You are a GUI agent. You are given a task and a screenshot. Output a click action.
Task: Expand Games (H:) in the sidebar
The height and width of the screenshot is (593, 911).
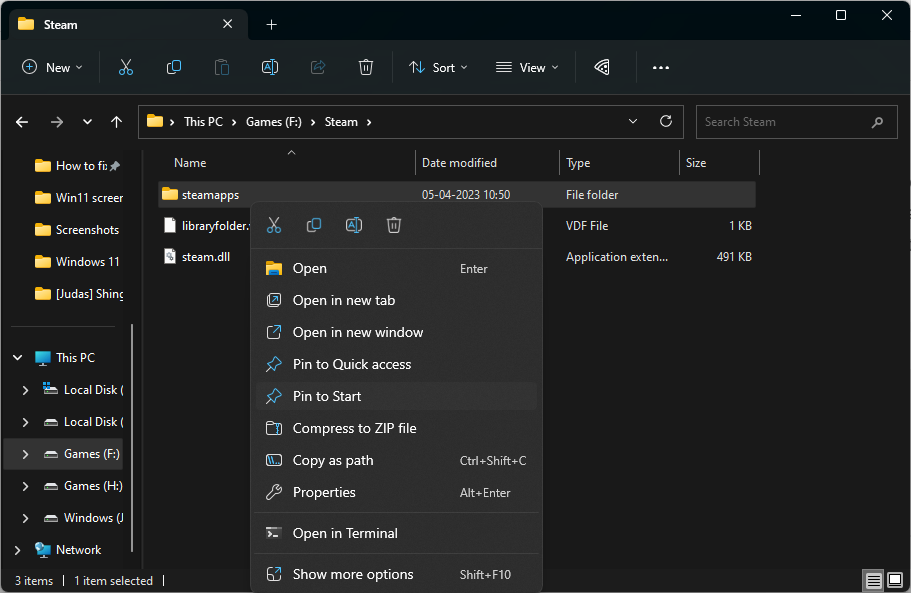click(24, 485)
